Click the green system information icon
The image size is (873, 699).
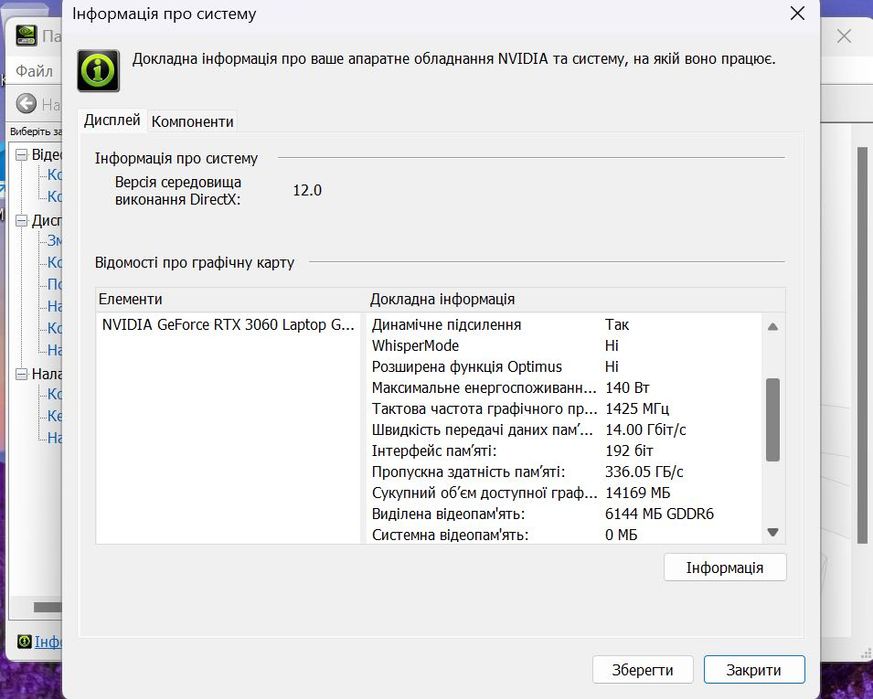(99, 71)
